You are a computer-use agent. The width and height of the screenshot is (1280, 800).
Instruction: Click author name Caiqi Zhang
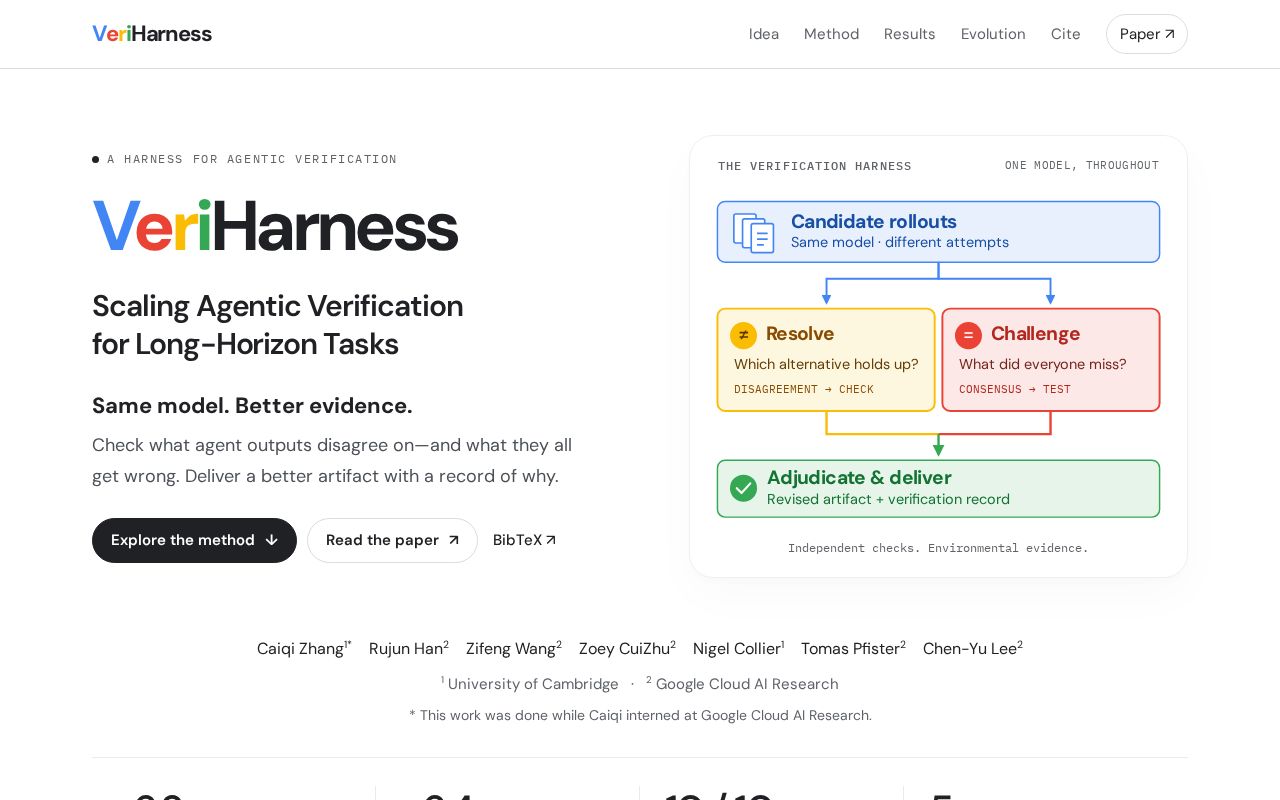click(x=300, y=648)
